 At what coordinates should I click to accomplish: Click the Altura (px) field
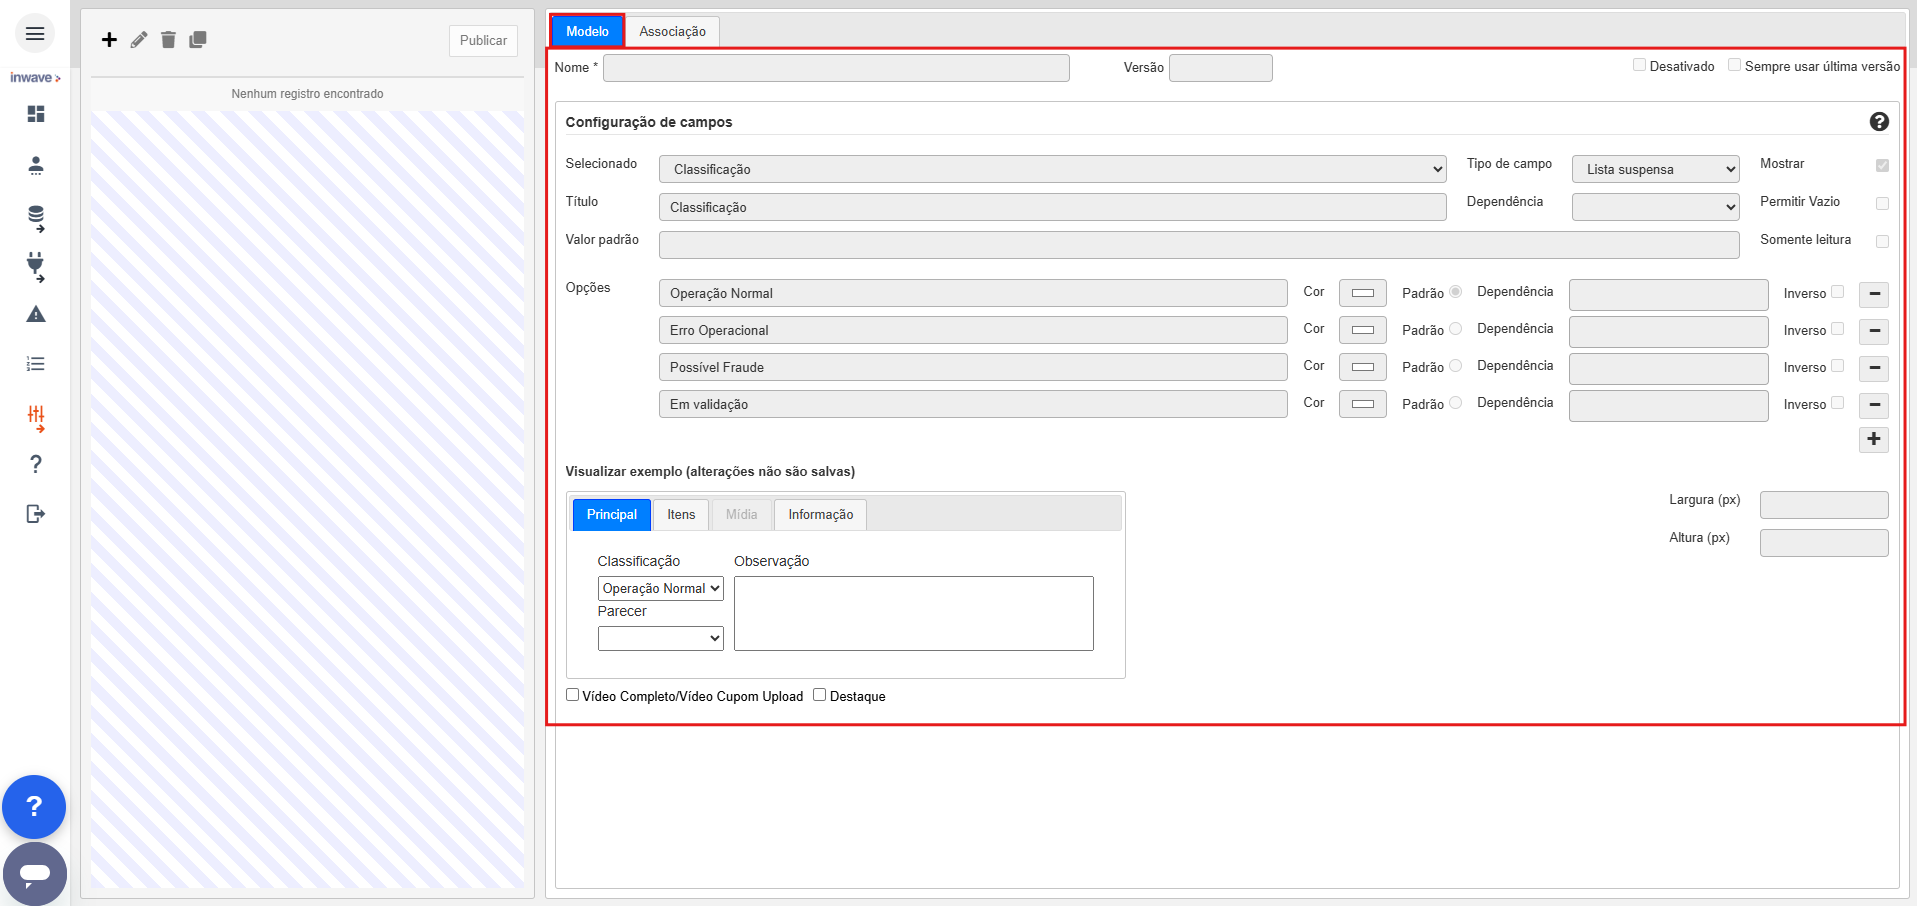click(1824, 543)
